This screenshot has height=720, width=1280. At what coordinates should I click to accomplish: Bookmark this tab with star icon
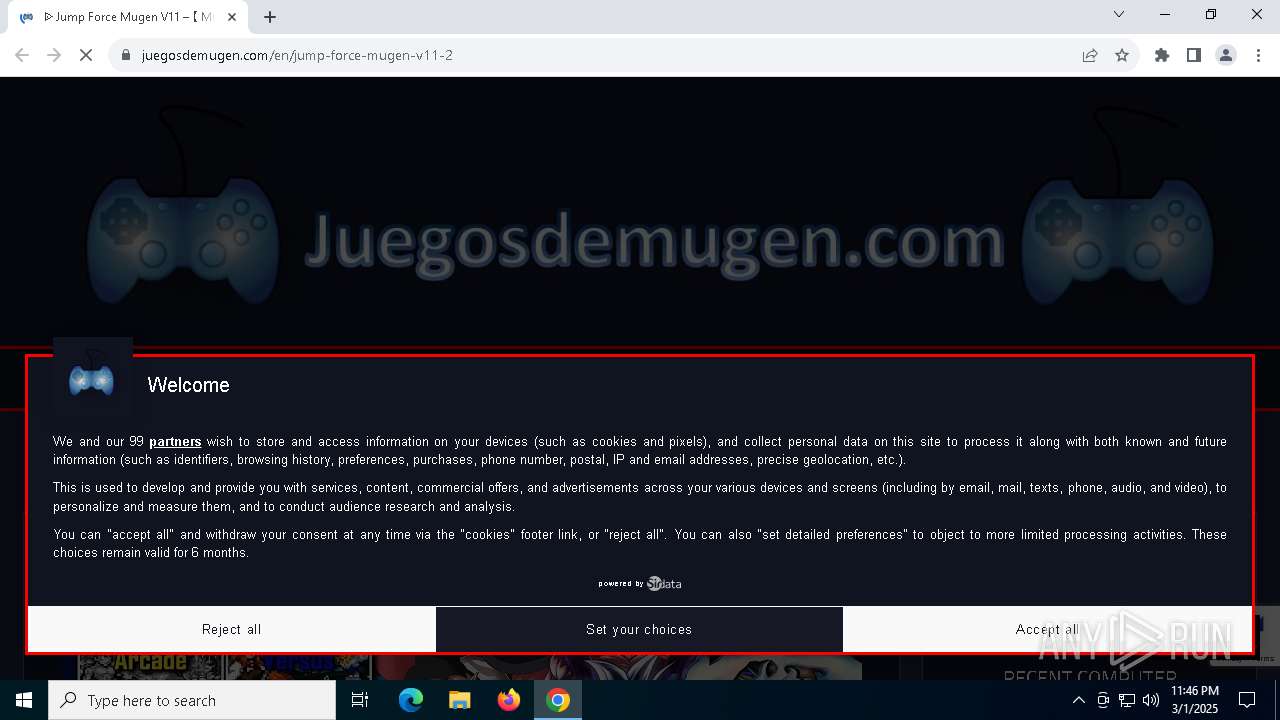point(1122,55)
